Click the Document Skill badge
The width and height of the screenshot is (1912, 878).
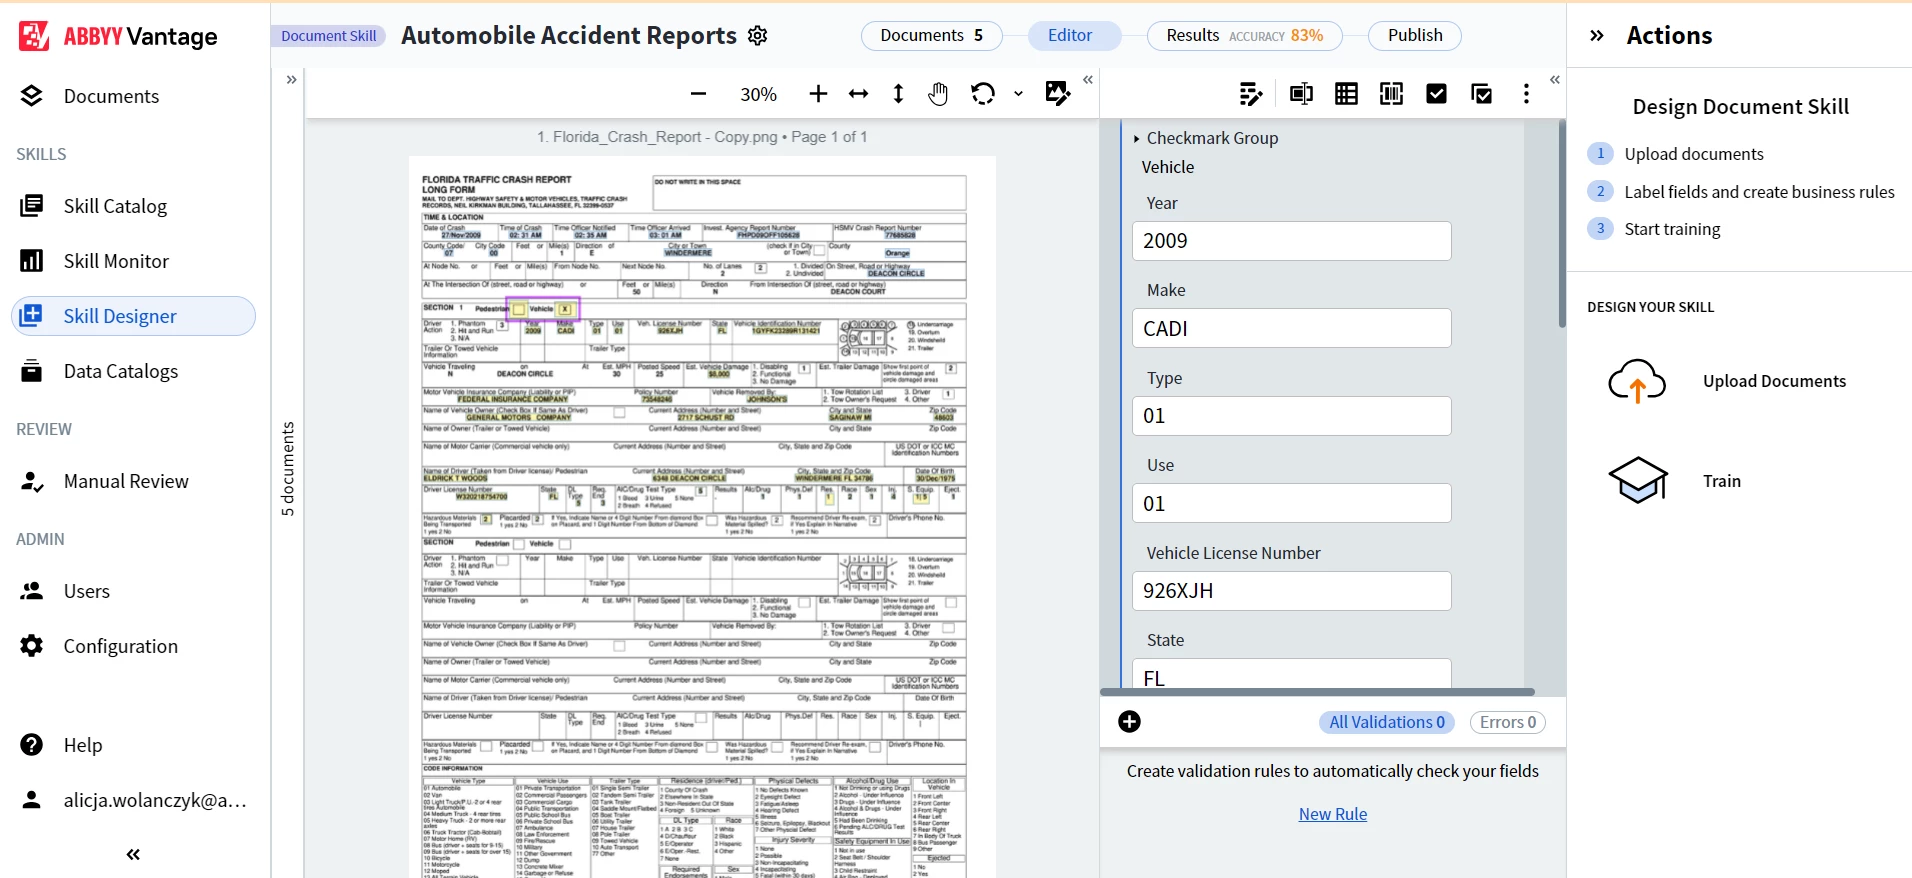(328, 36)
